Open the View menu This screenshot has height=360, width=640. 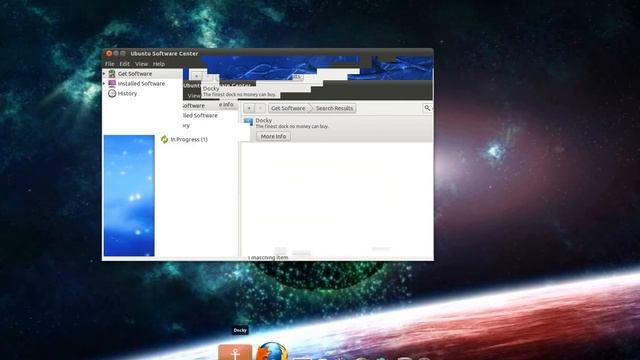coord(141,64)
